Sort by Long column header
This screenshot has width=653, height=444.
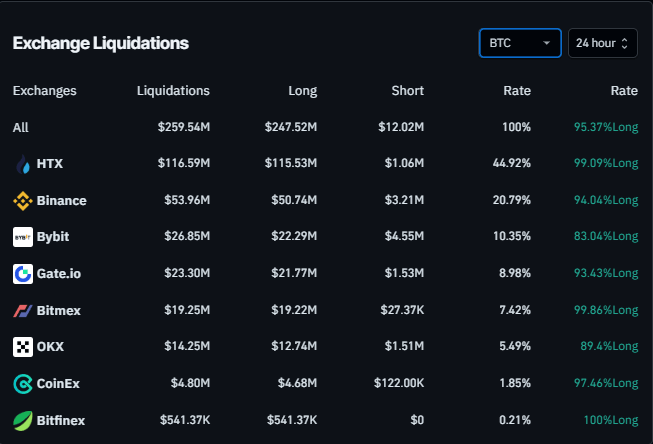302,91
